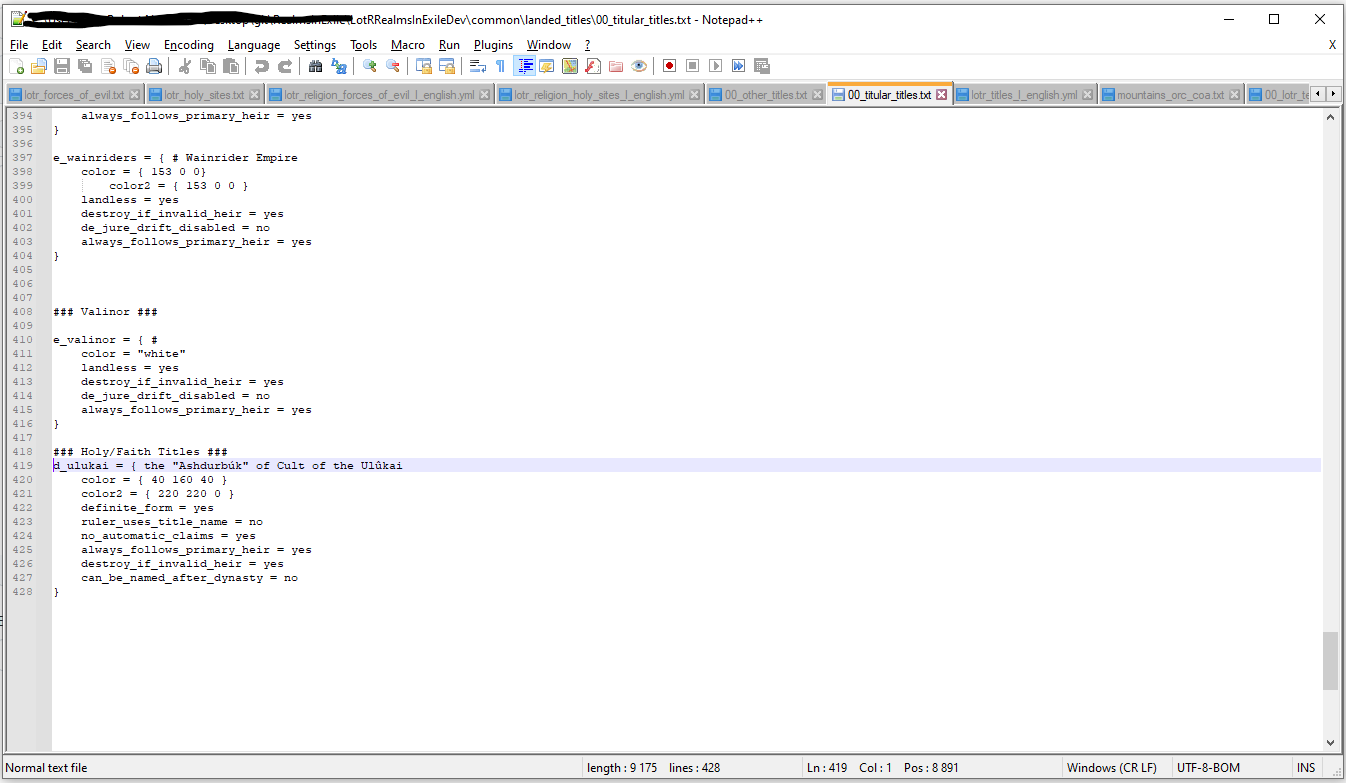
Task: Open the Run menu
Action: [450, 45]
